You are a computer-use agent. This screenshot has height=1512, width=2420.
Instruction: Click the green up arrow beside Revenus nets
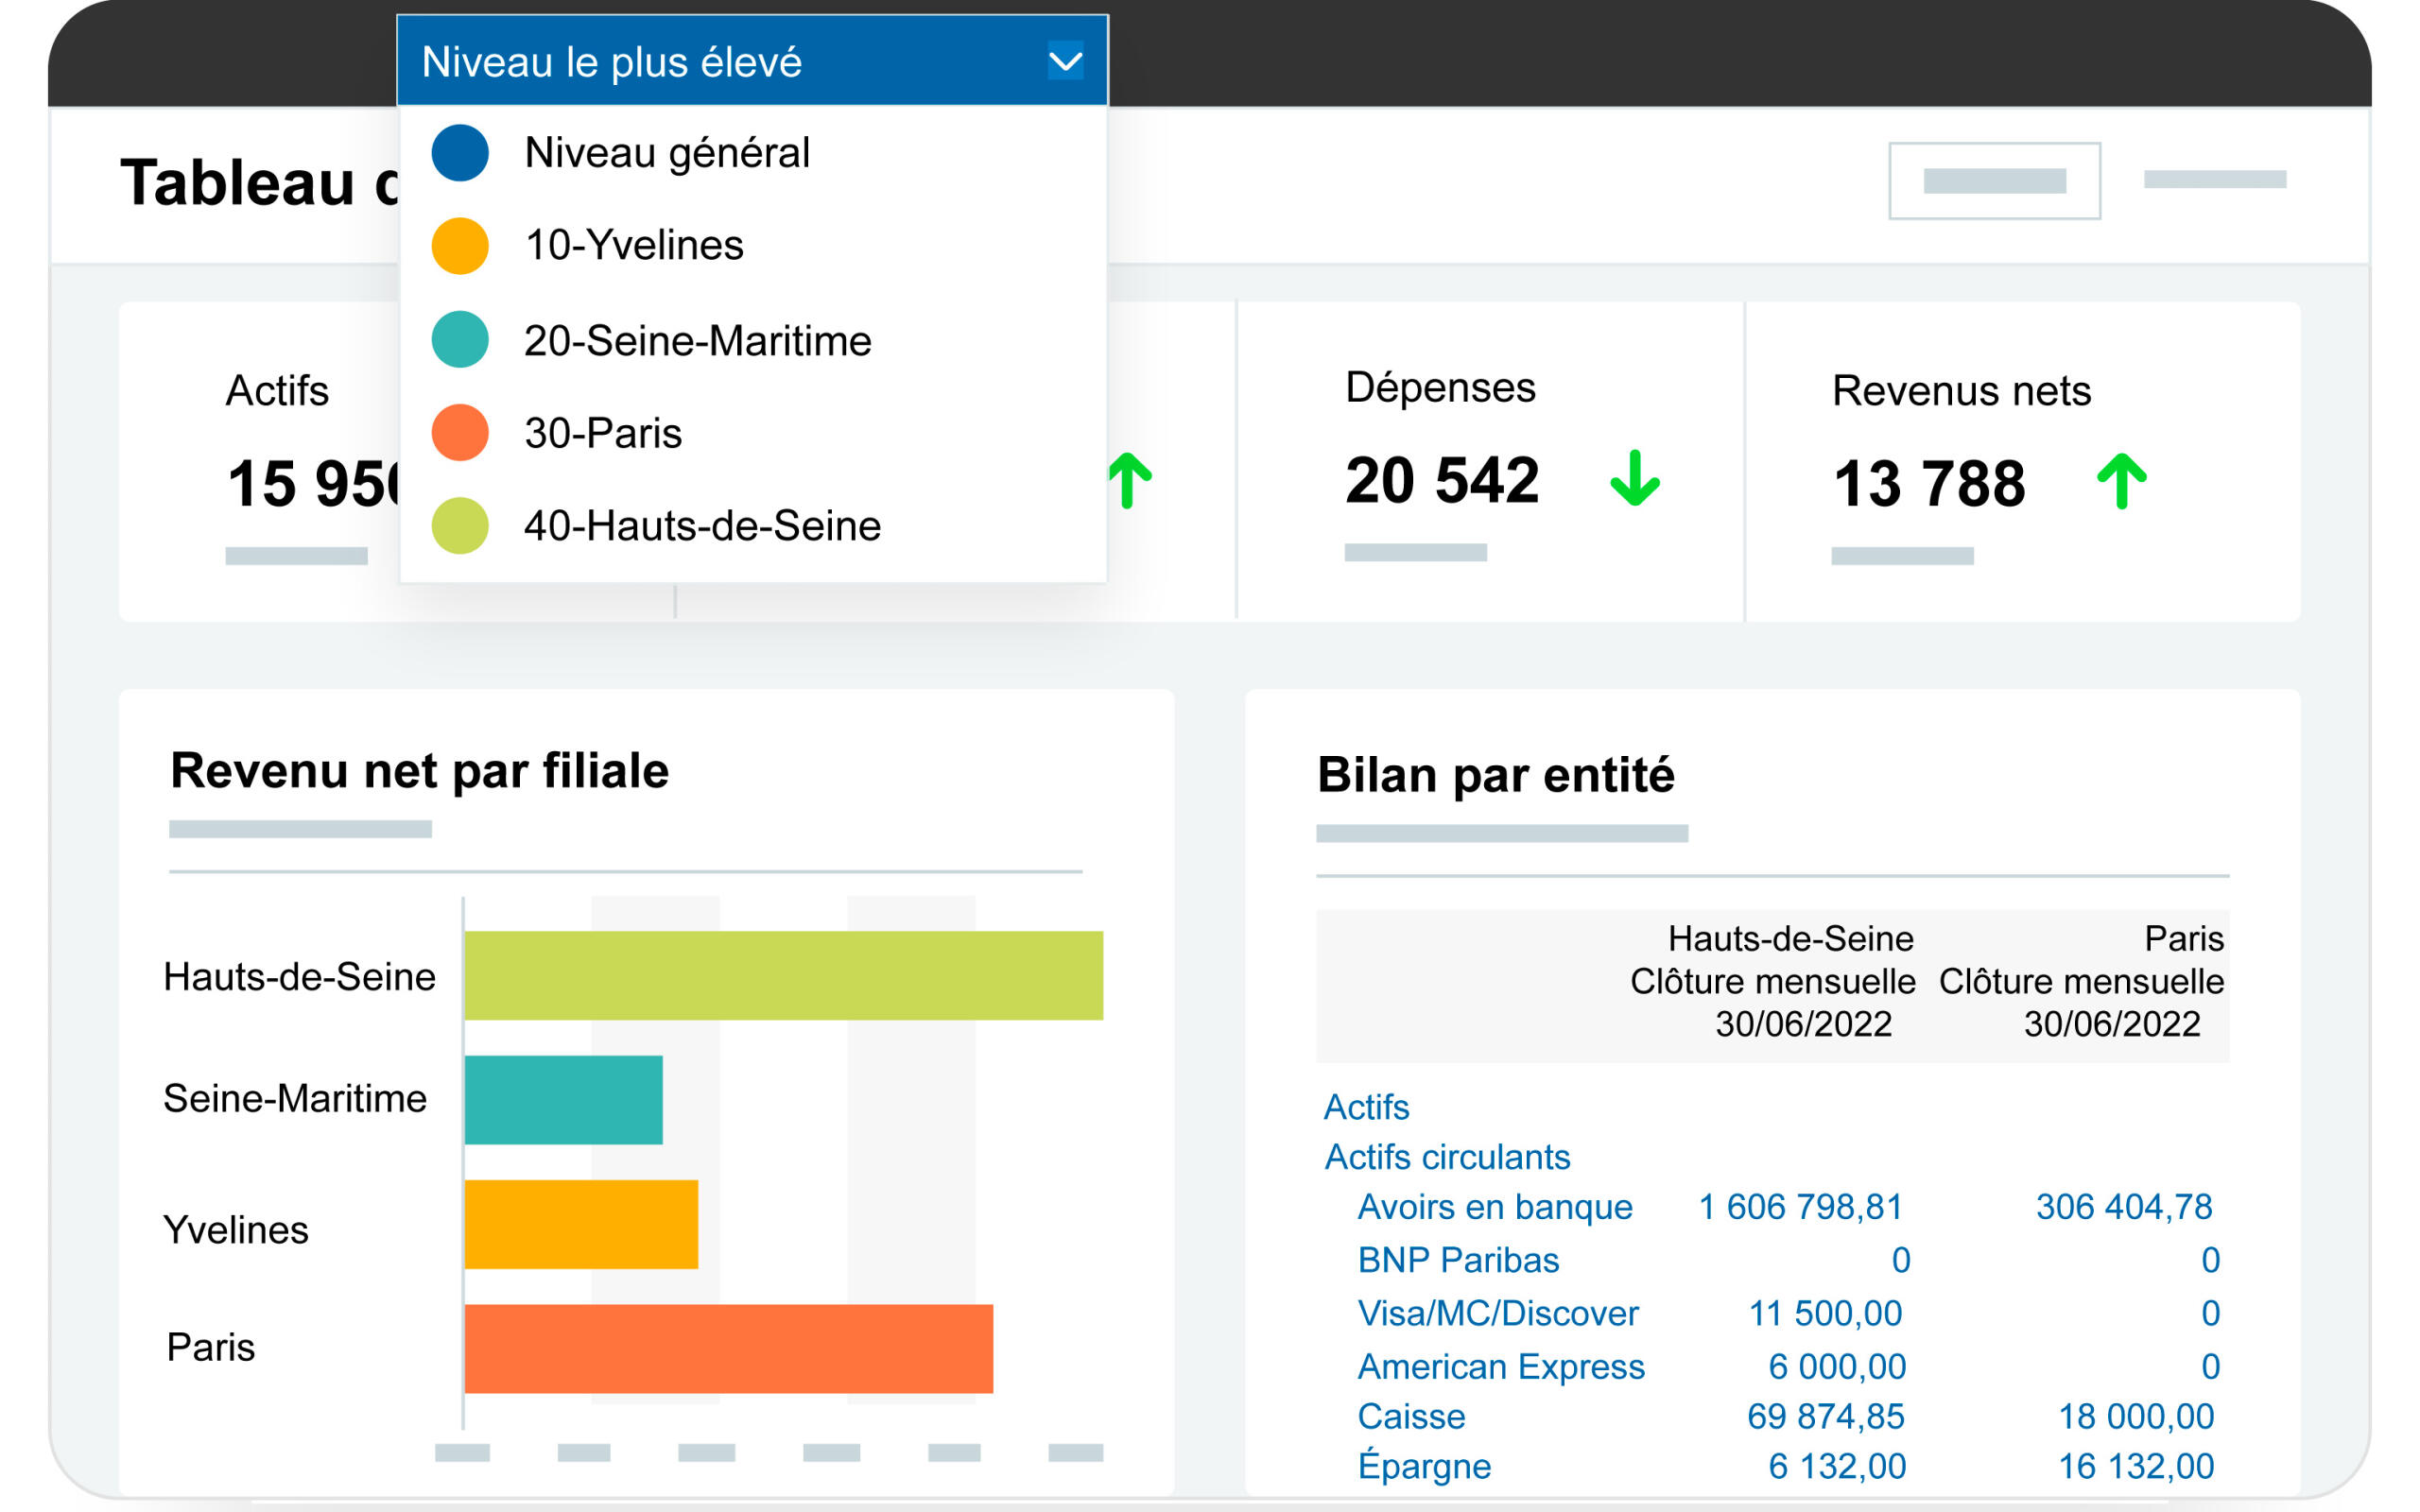(2121, 481)
